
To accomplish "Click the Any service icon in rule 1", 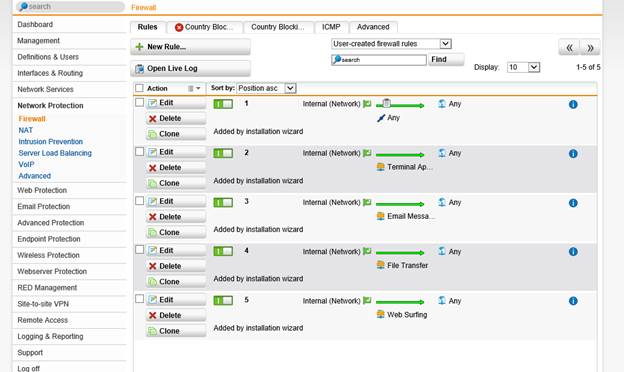I will 381,118.
